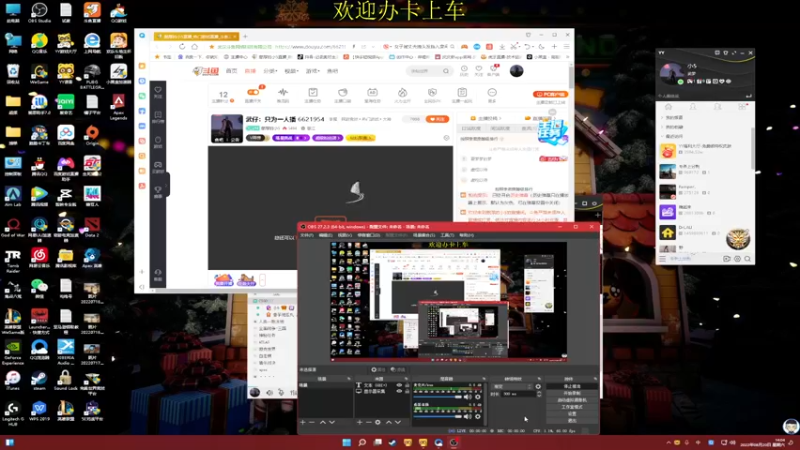Image resolution: width=800 pixels, height=450 pixels.
Task: Open the OBS Studio desktop shortcut
Action: 39,12
